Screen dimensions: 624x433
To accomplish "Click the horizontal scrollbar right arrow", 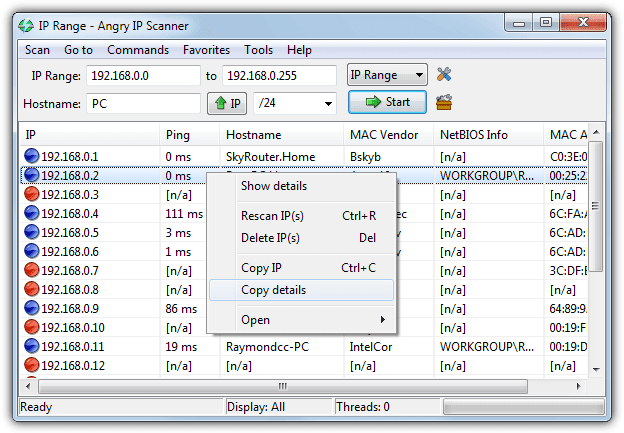I will point(579,386).
